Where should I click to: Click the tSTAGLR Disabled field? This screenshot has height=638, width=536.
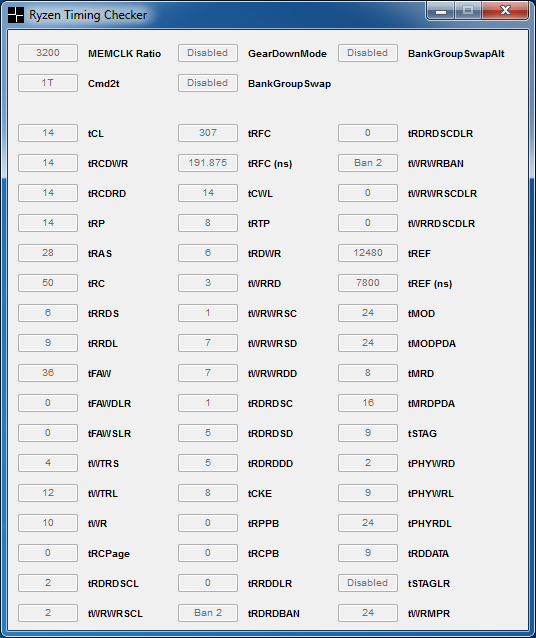pos(368,583)
